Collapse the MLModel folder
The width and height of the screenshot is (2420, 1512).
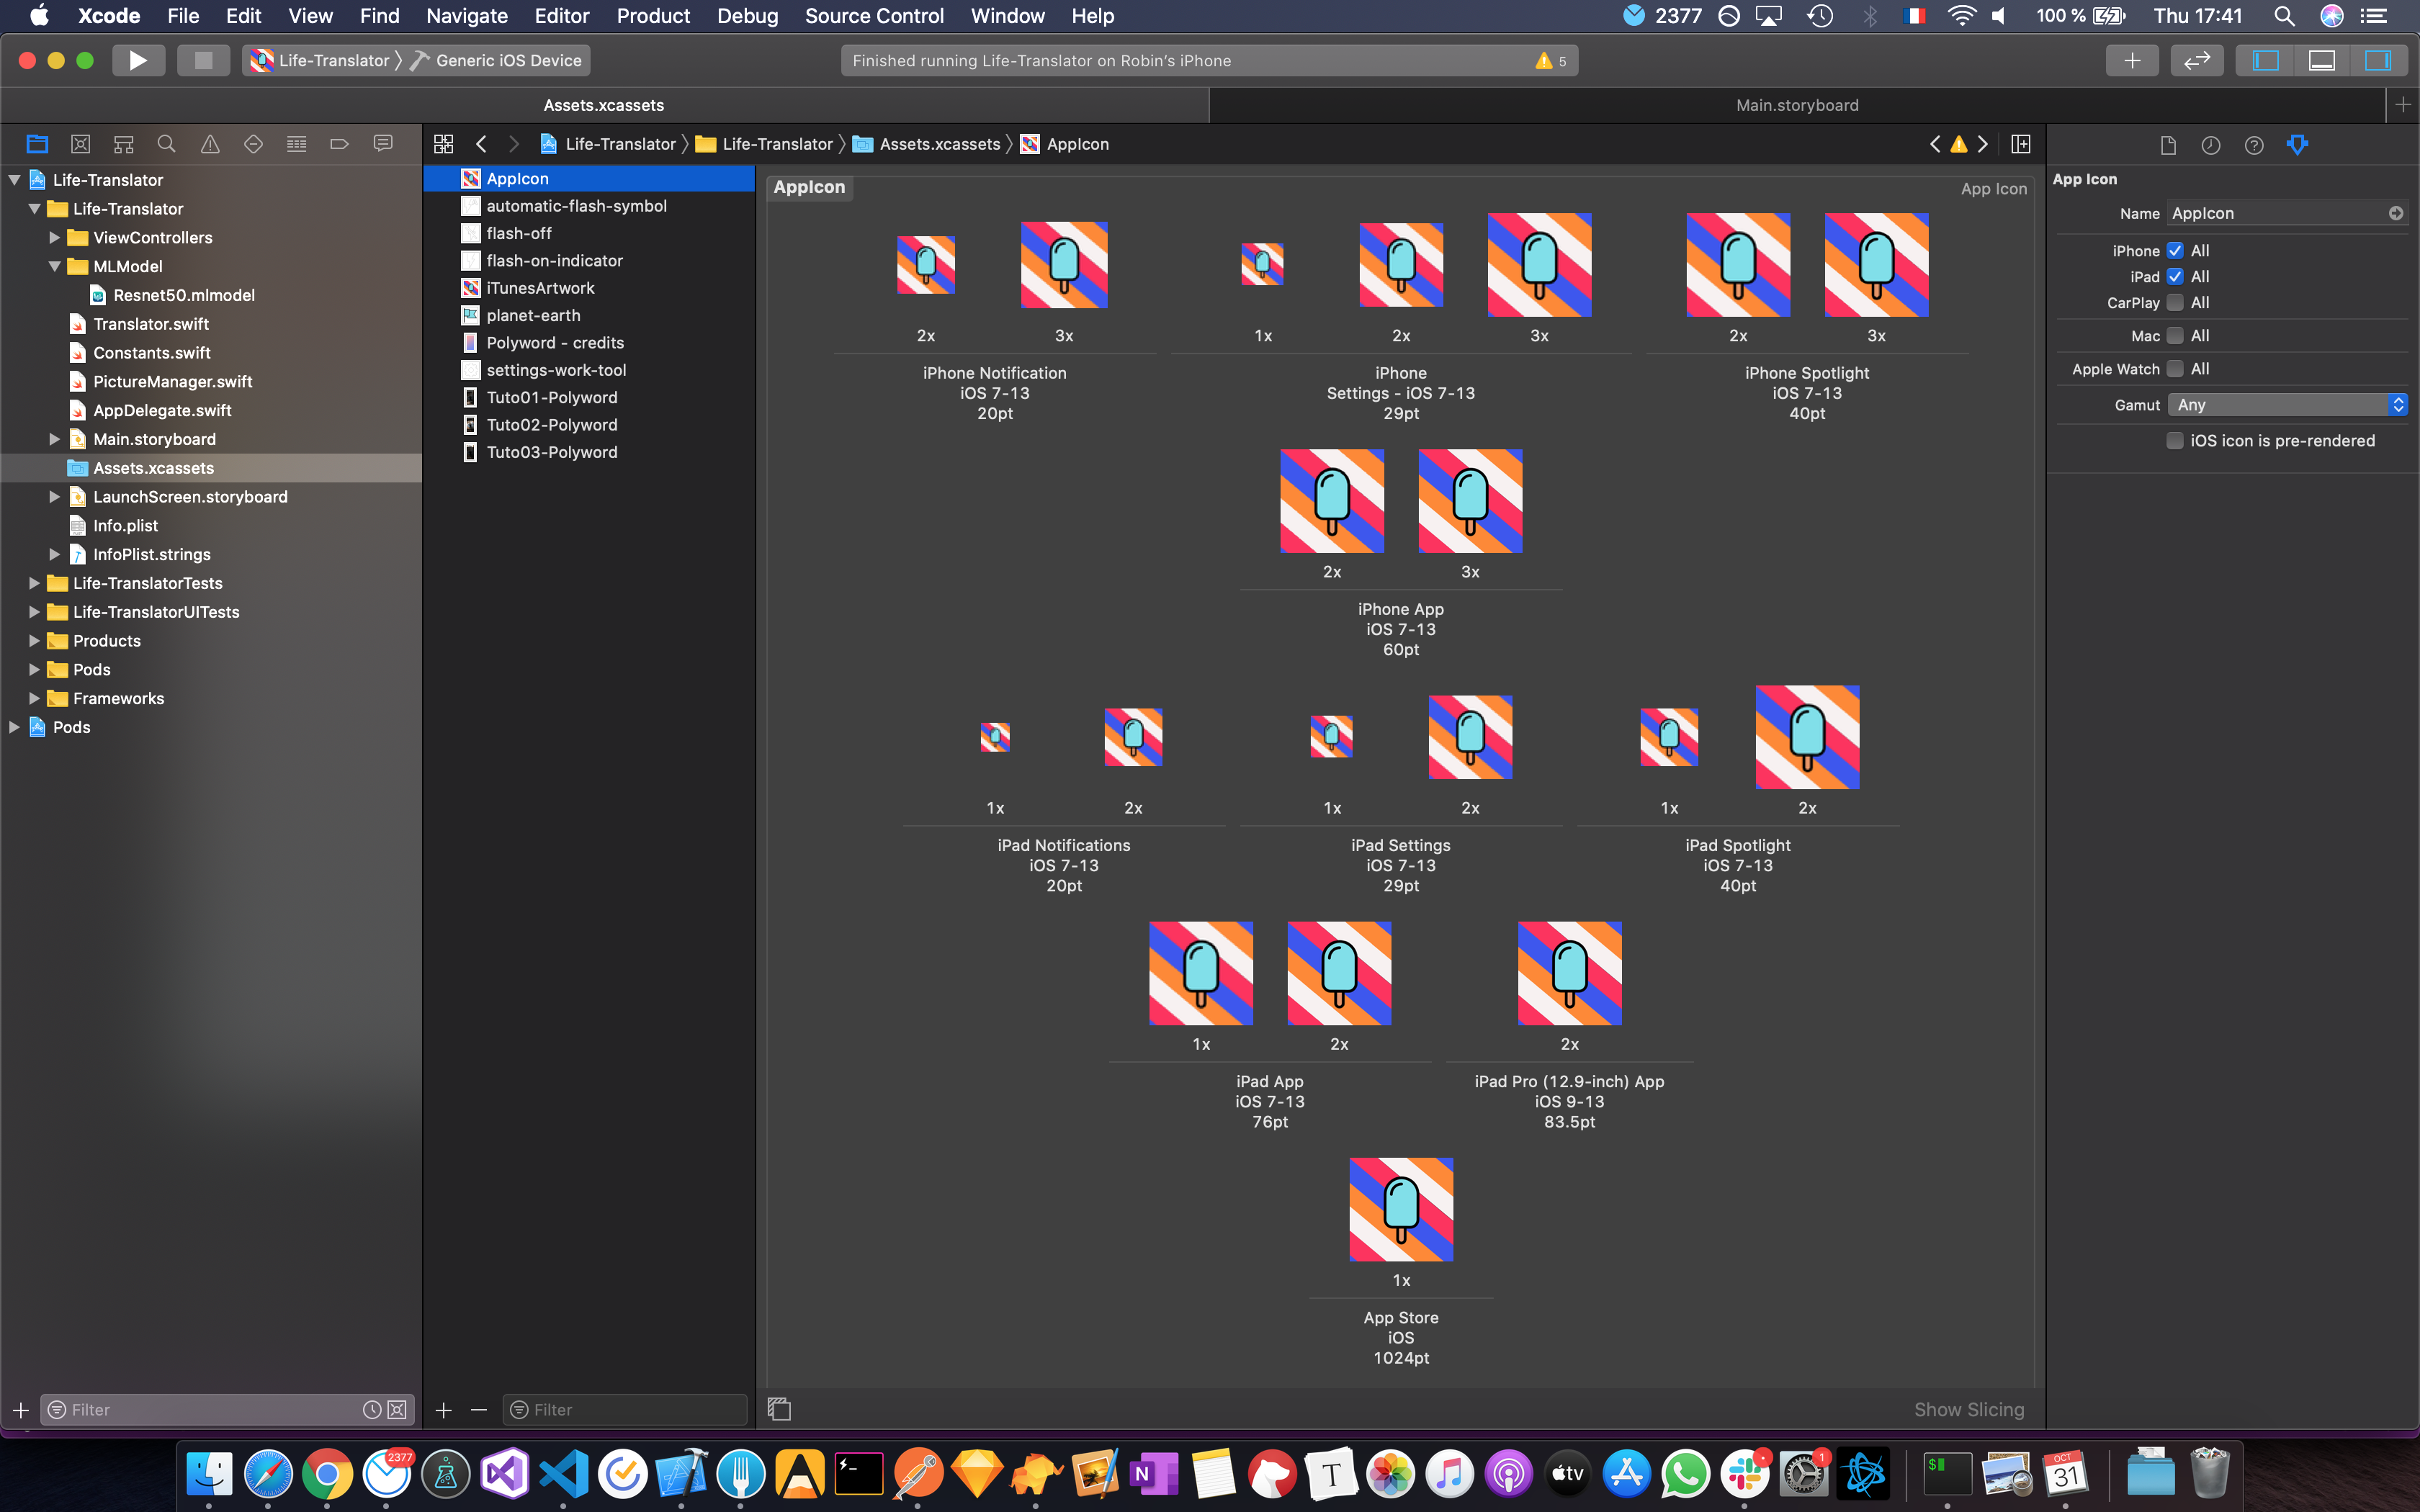55,266
